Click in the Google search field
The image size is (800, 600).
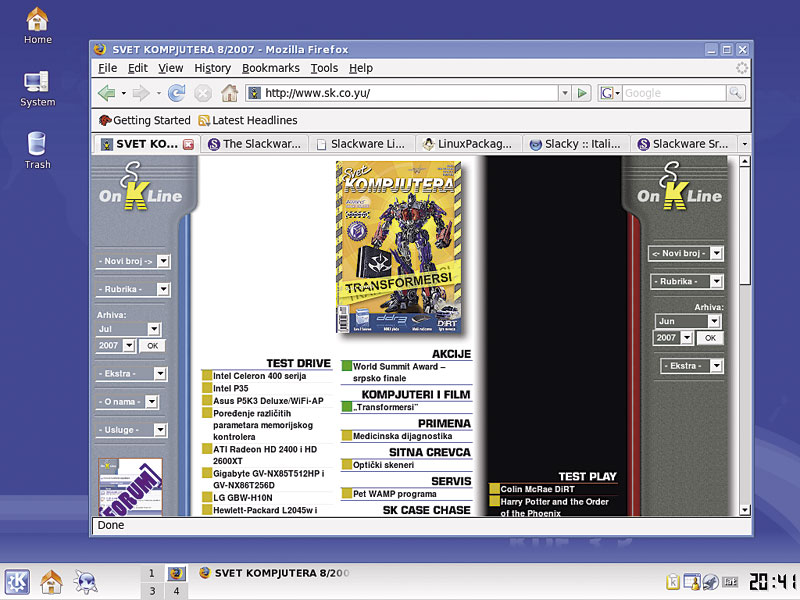coord(674,93)
